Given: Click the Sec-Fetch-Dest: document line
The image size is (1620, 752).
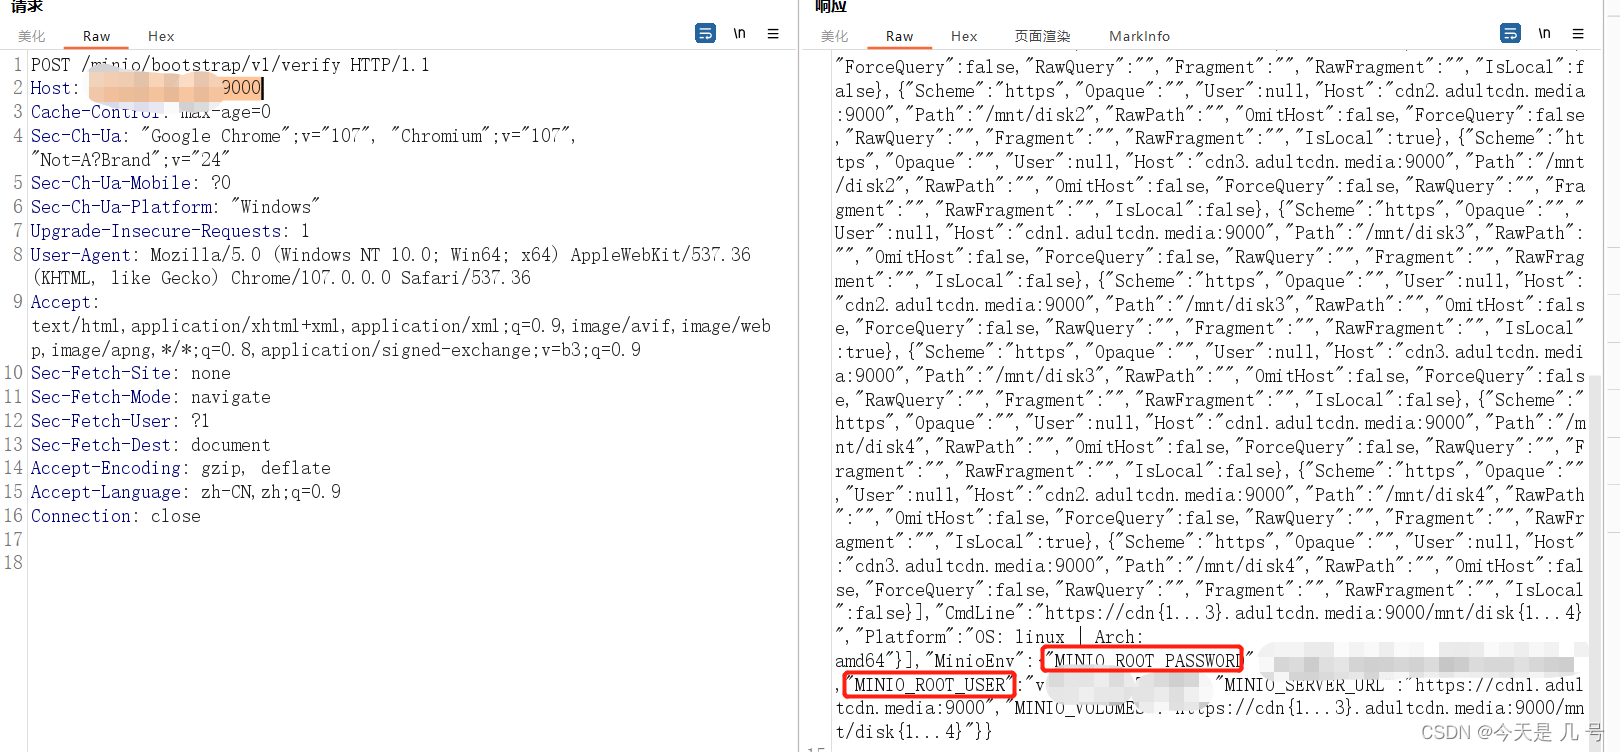Looking at the screenshot, I should pos(150,445).
